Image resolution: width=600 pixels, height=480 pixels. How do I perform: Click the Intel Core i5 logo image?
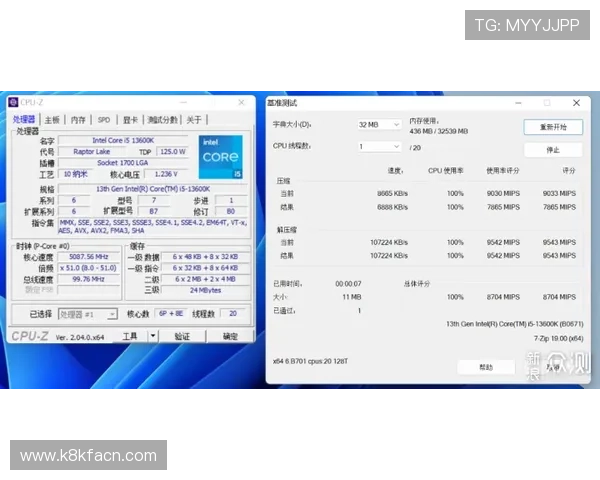220,157
